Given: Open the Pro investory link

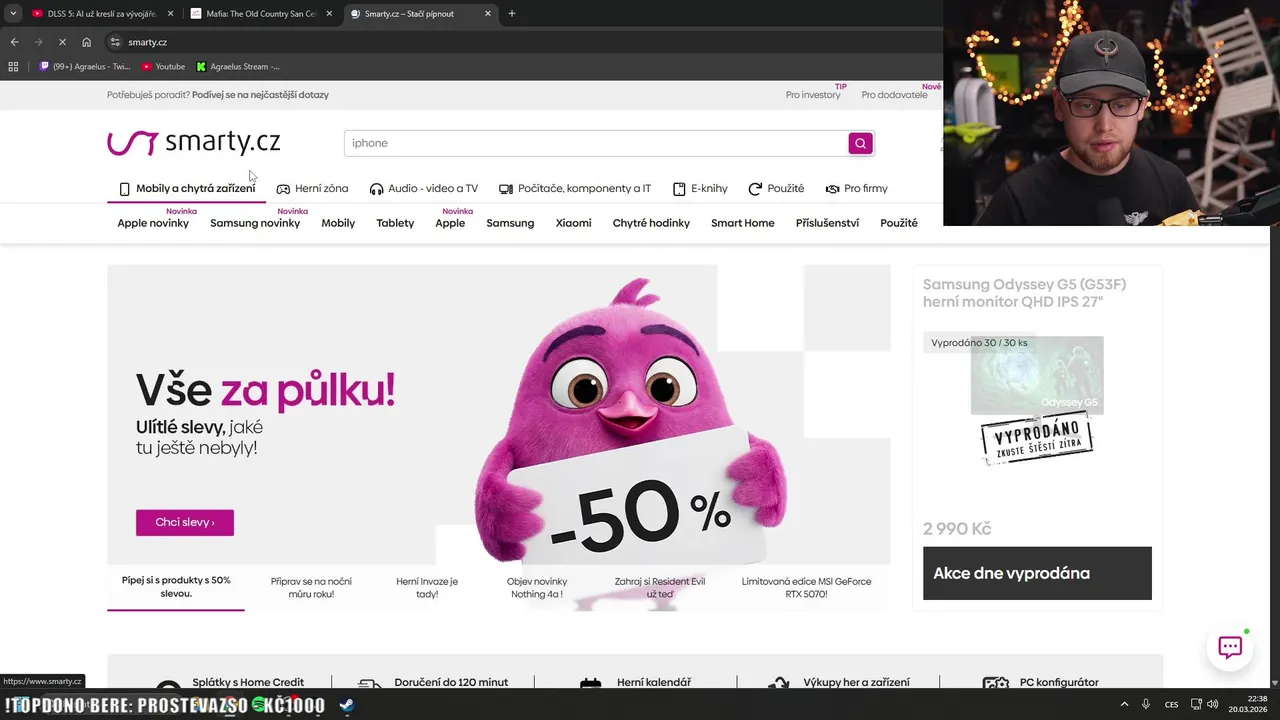Looking at the screenshot, I should click(x=813, y=95).
